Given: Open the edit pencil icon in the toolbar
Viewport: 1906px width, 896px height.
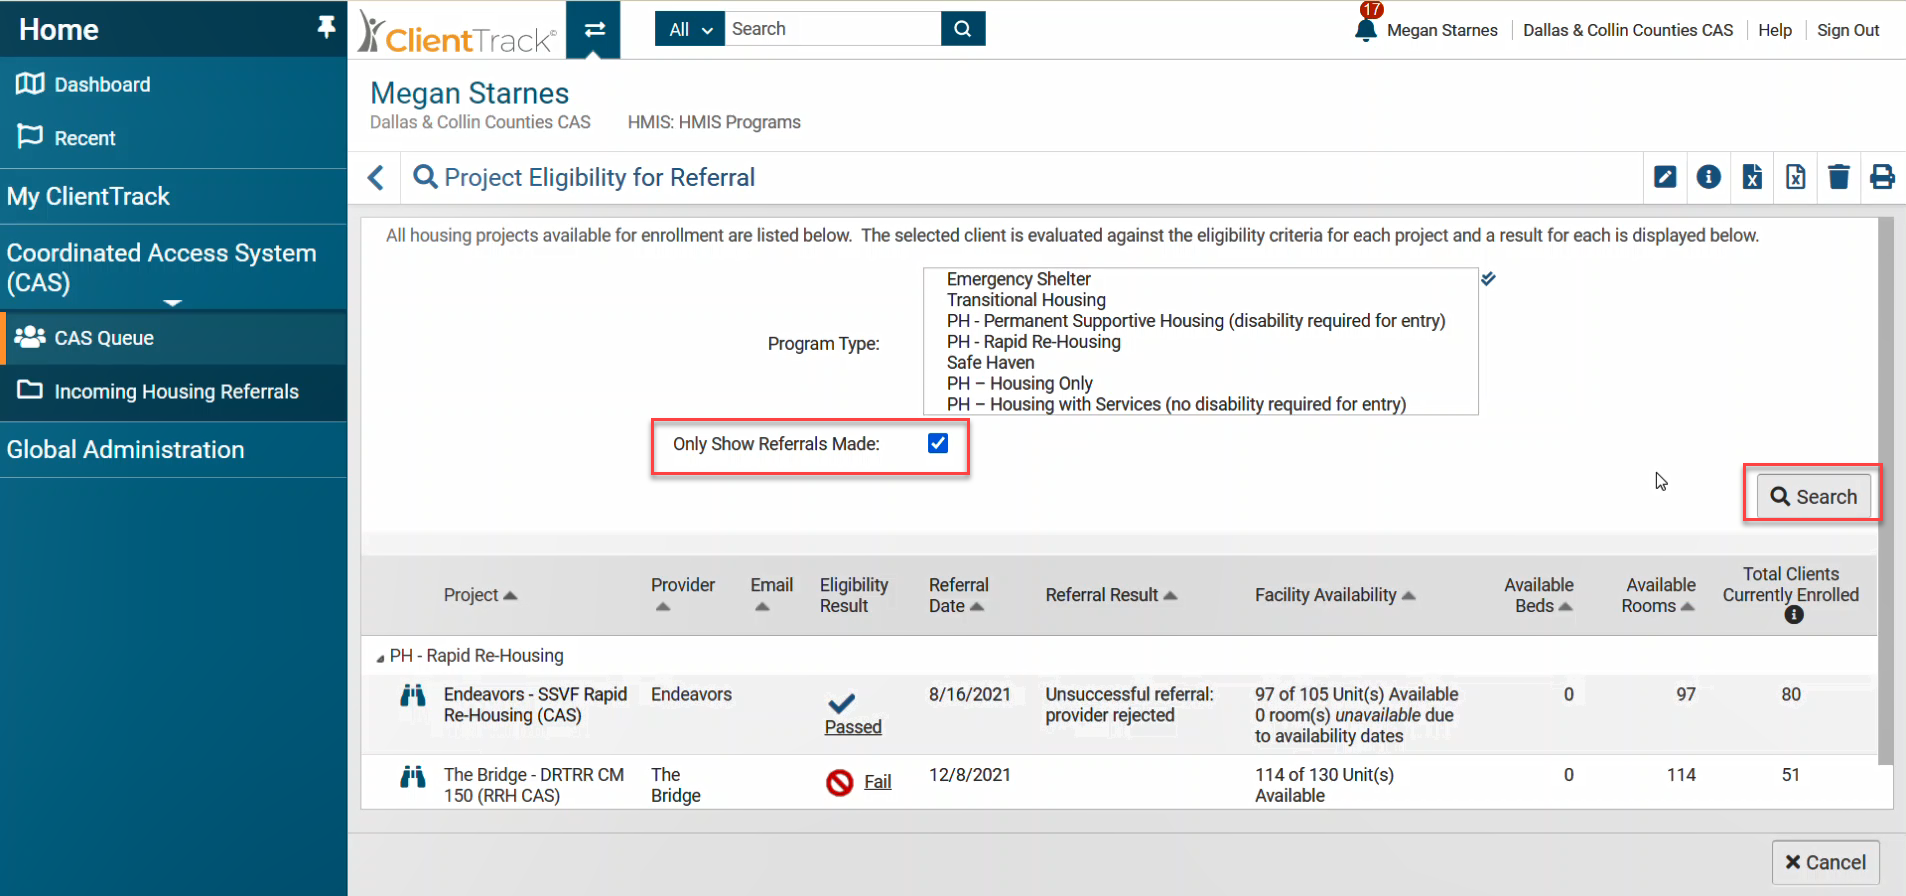Looking at the screenshot, I should click(x=1664, y=177).
